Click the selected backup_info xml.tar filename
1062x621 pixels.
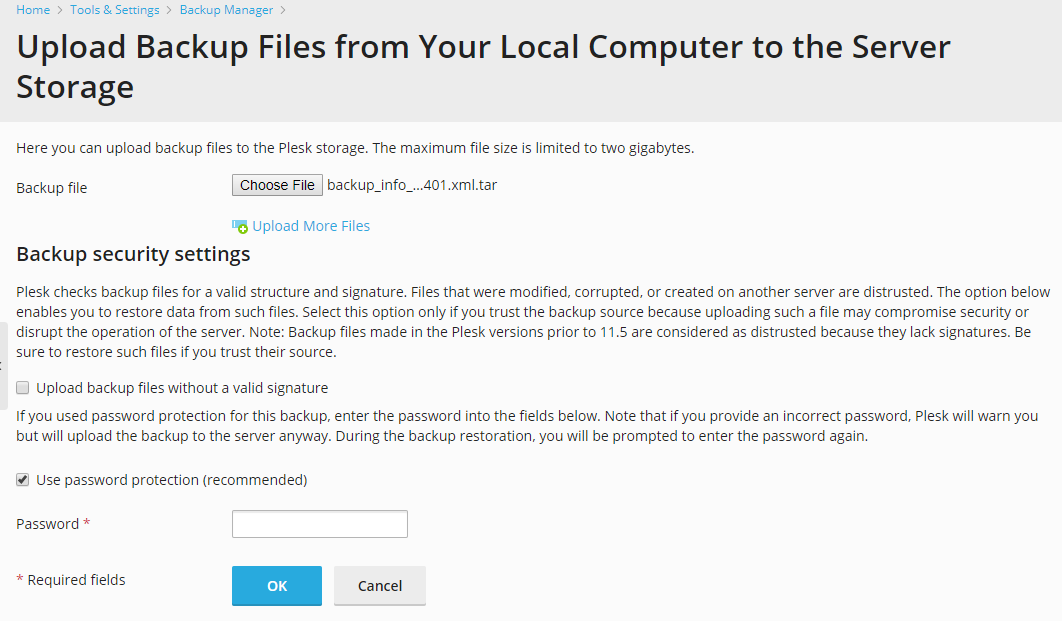point(412,185)
